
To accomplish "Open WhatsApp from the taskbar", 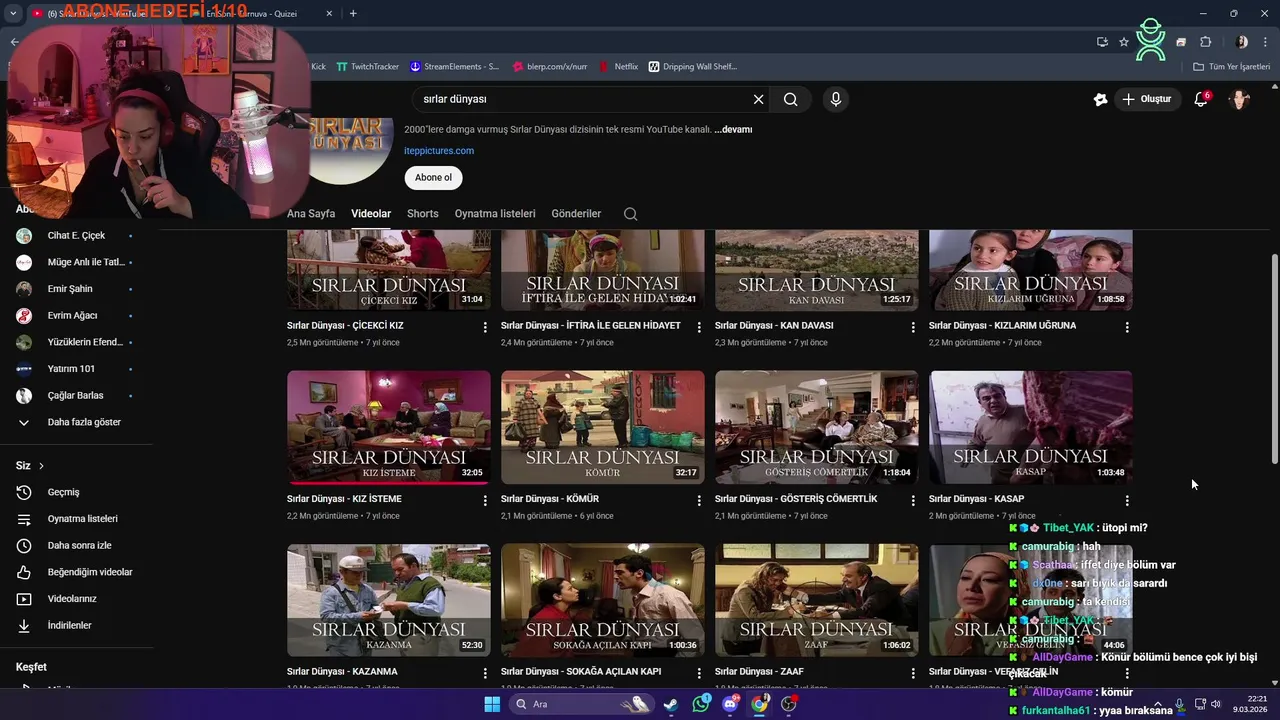I will point(700,704).
